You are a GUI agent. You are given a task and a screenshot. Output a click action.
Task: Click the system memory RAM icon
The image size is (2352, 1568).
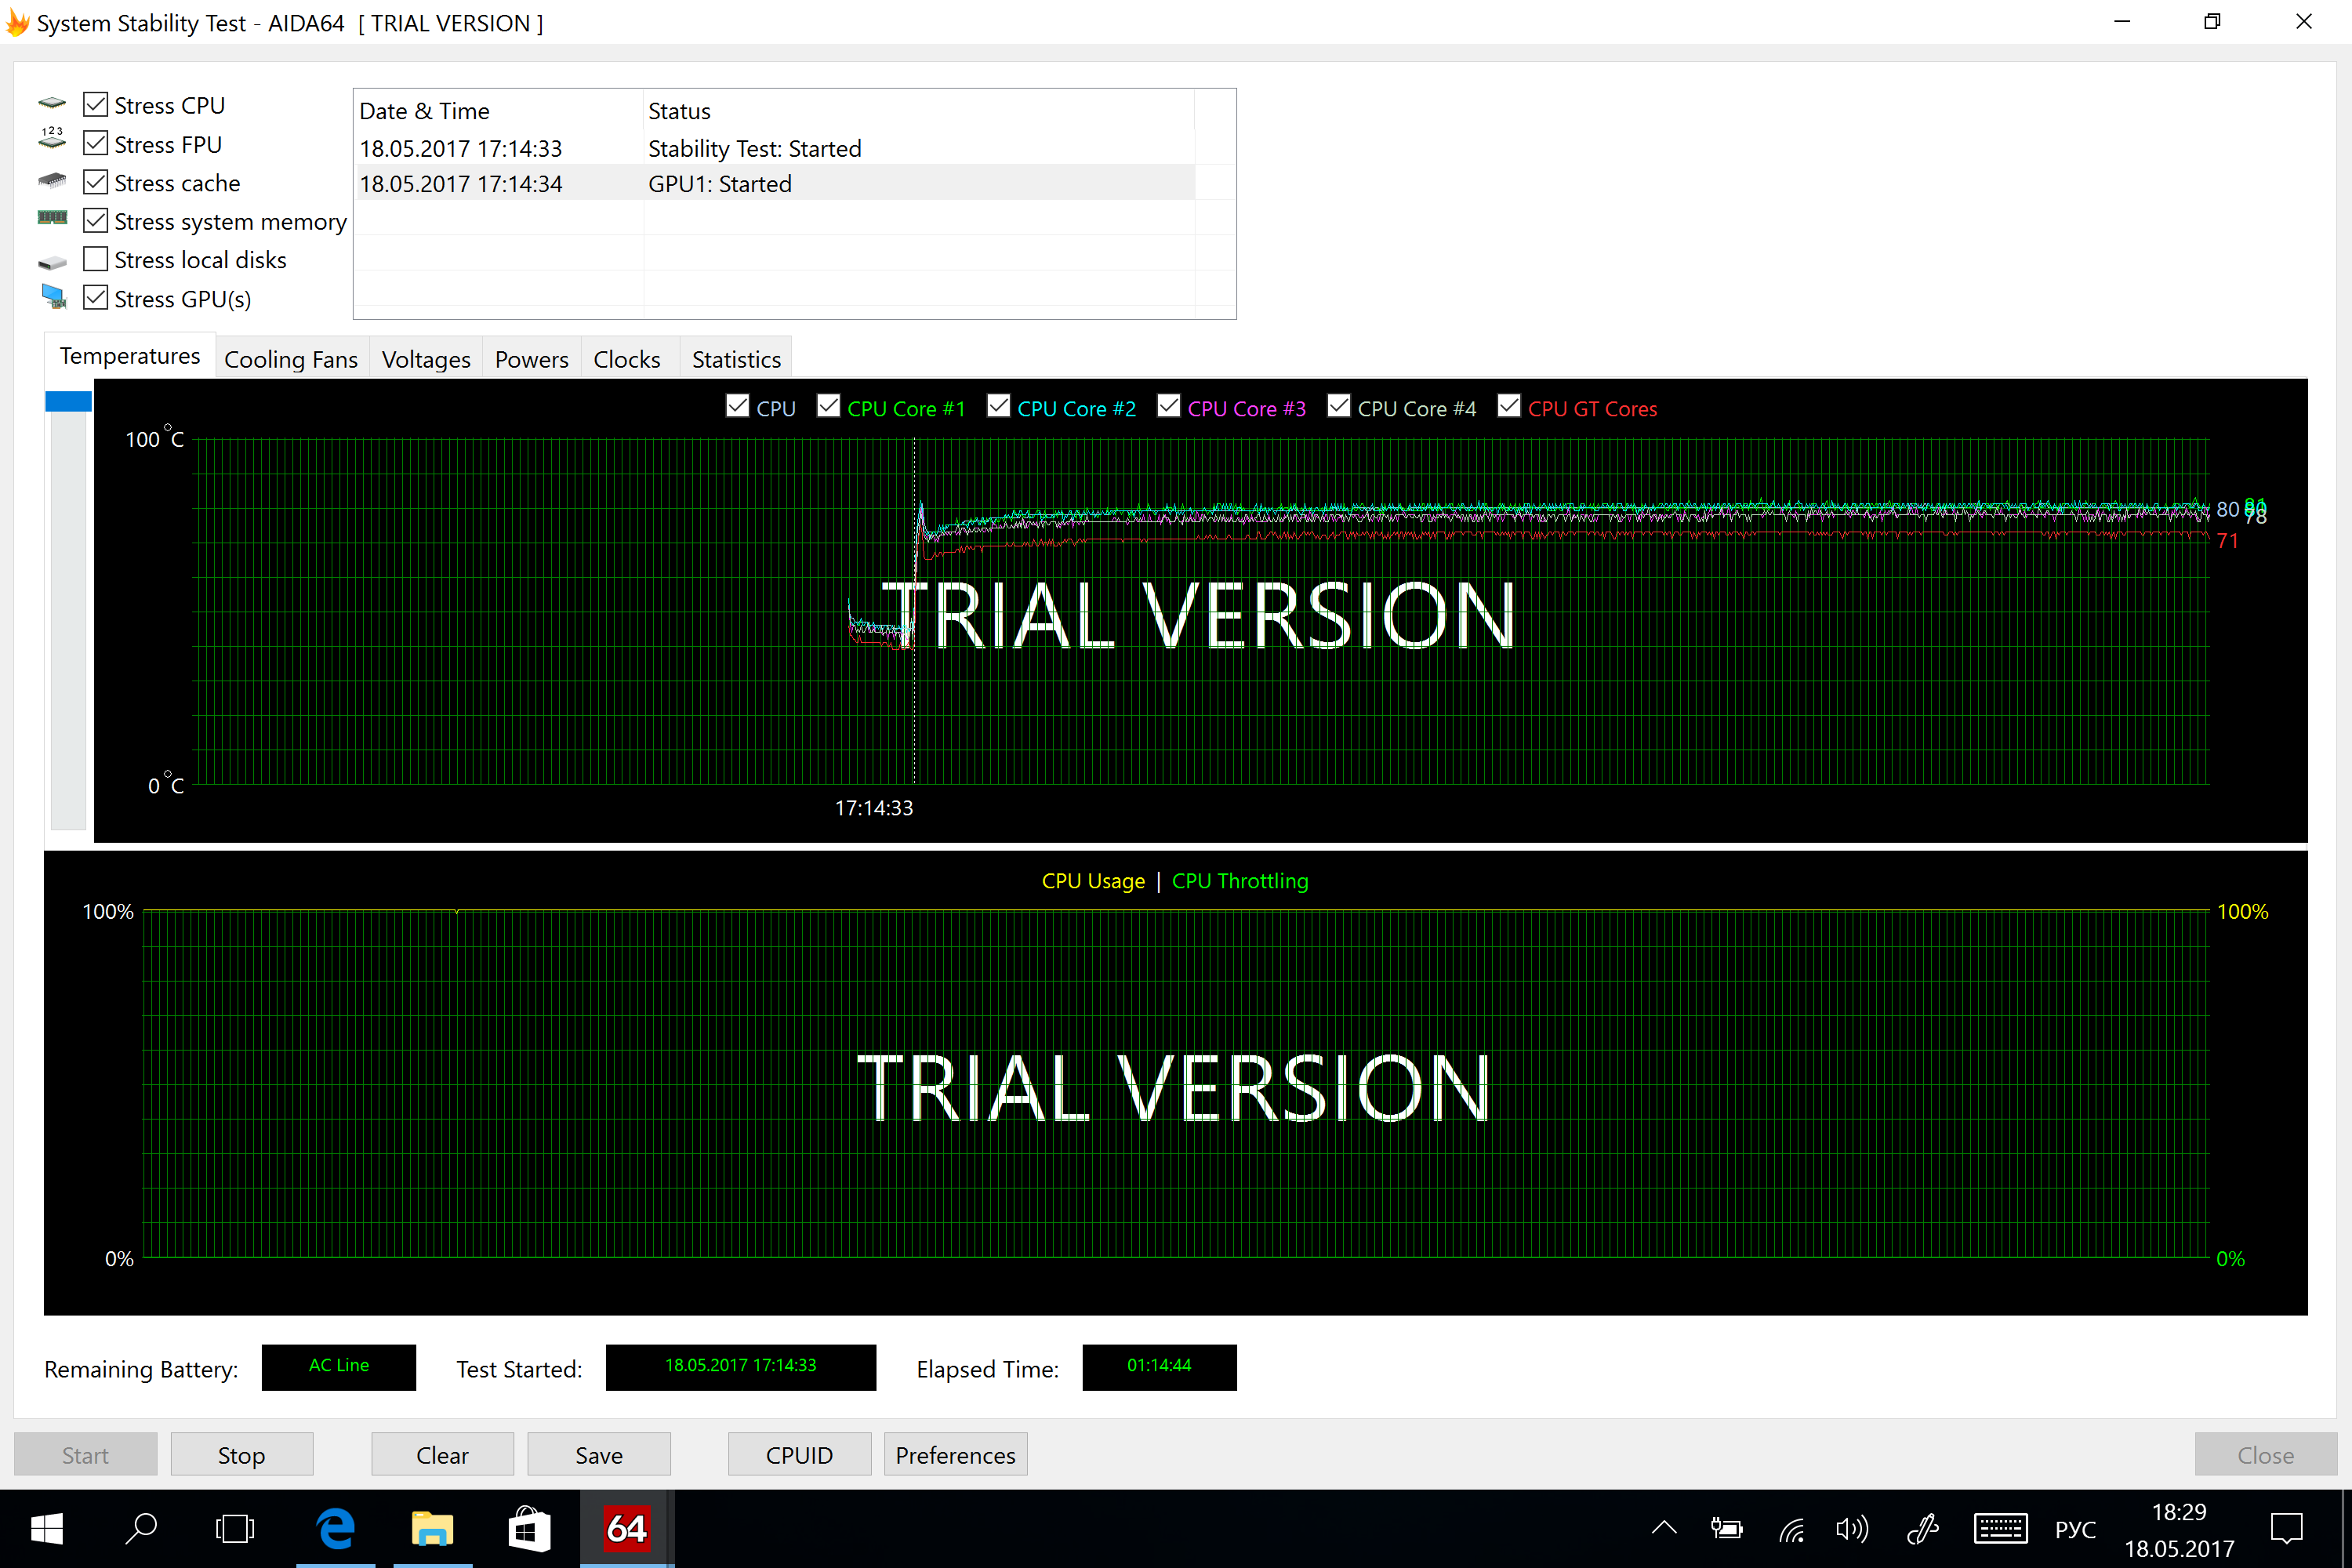[52, 218]
